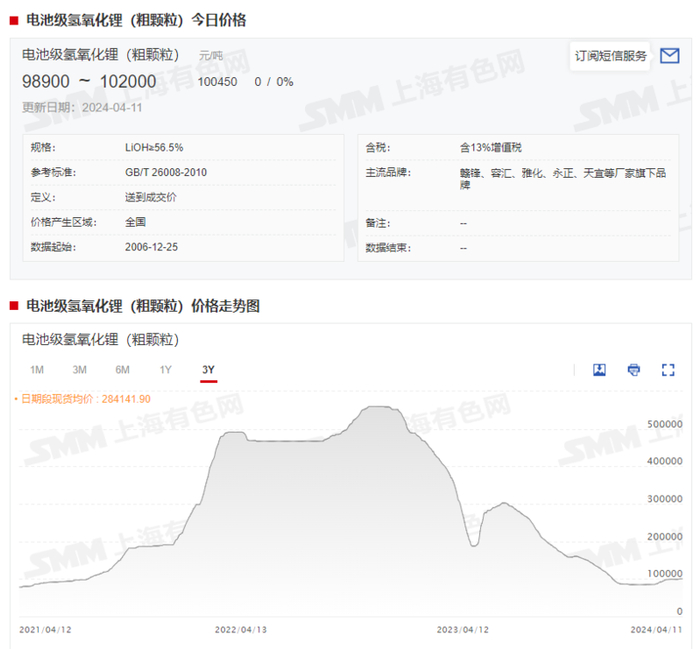Screen dimensions: 700x649
Task: Select the 1Y time range tab
Action: 165,370
